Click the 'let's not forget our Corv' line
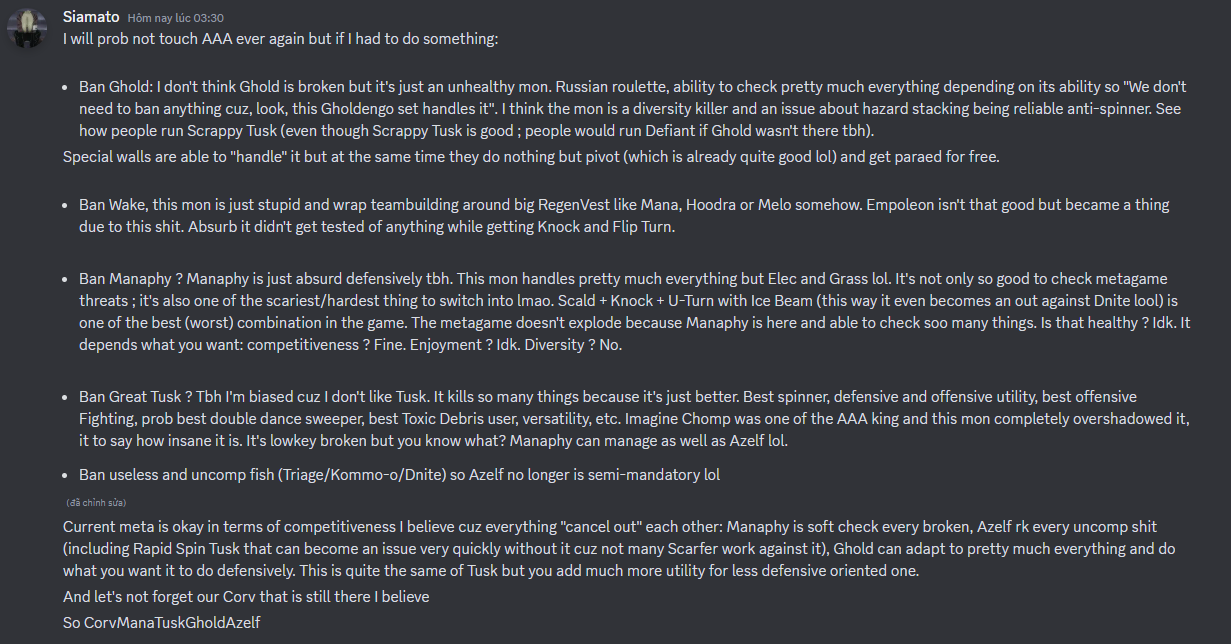Image resolution: width=1231 pixels, height=644 pixels. point(245,597)
